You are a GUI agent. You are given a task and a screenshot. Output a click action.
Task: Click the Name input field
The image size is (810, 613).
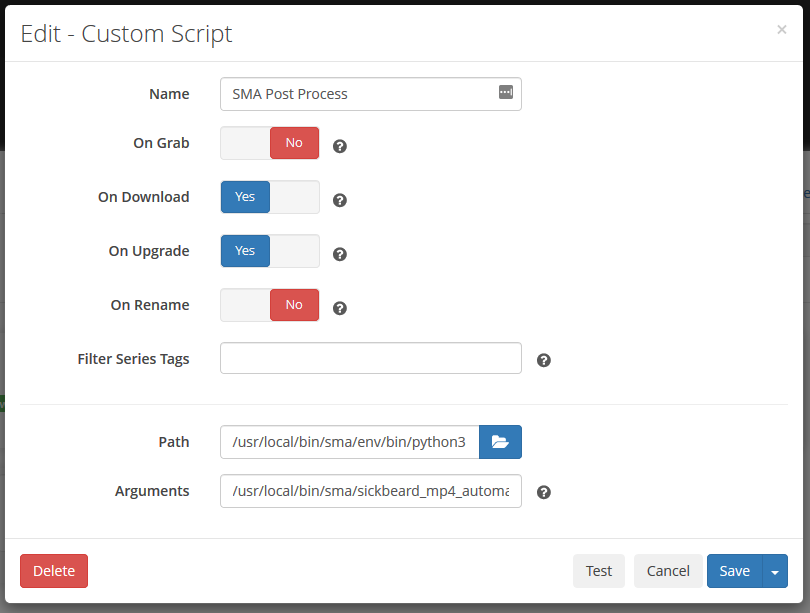pyautogui.click(x=355, y=93)
